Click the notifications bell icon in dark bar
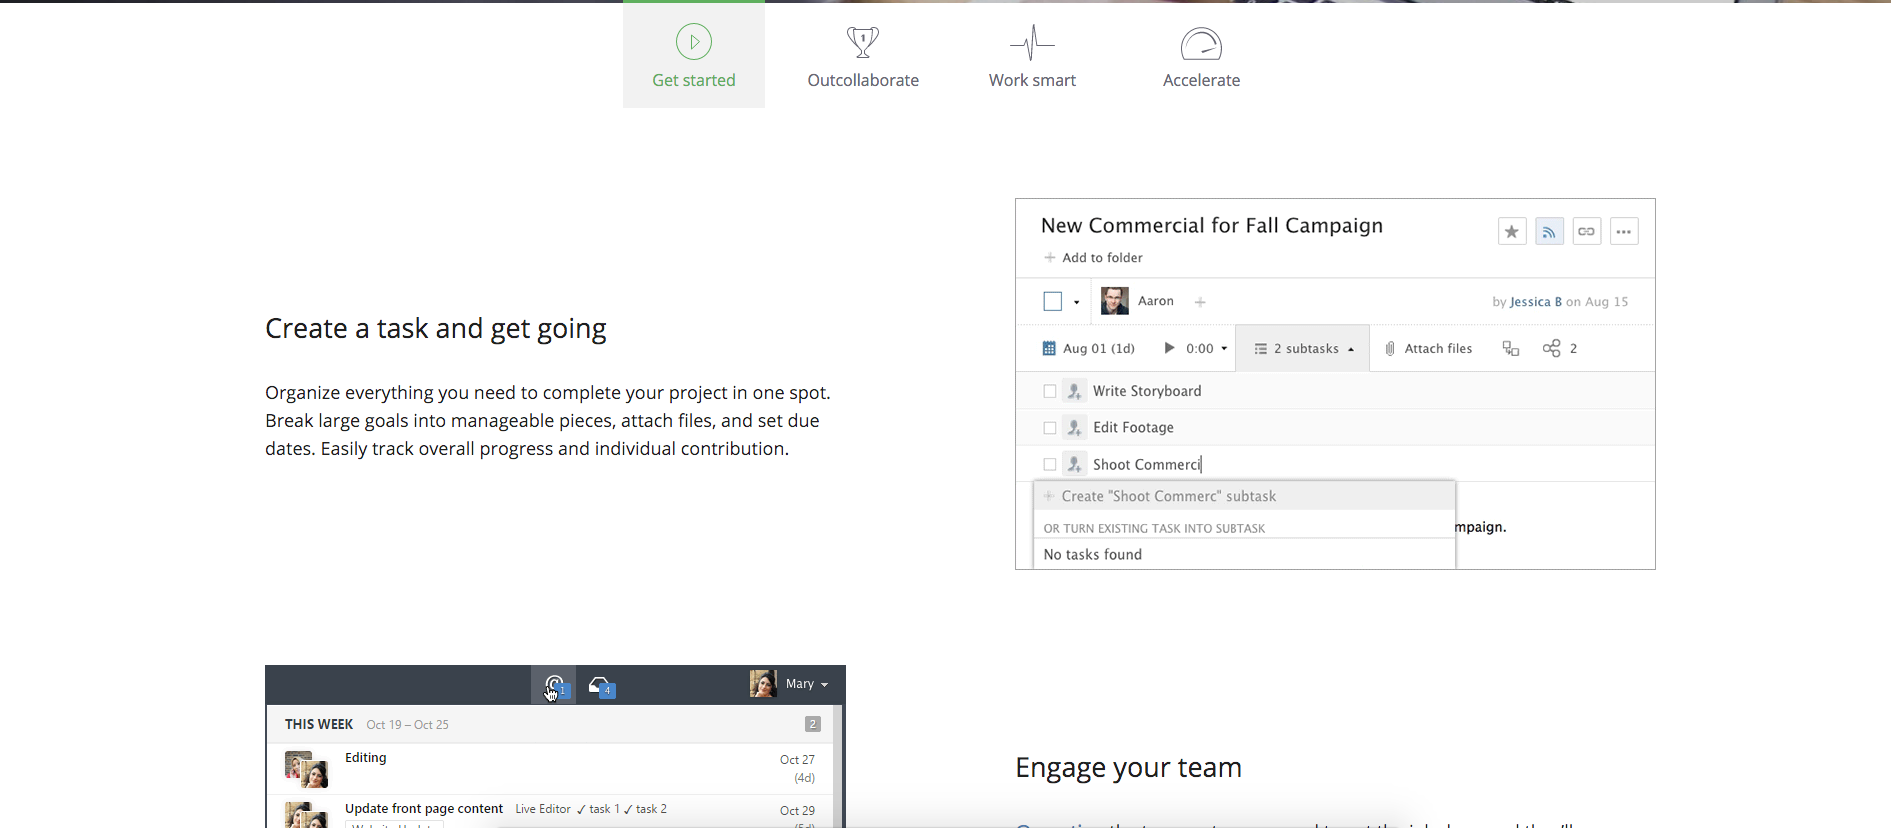 pos(553,686)
